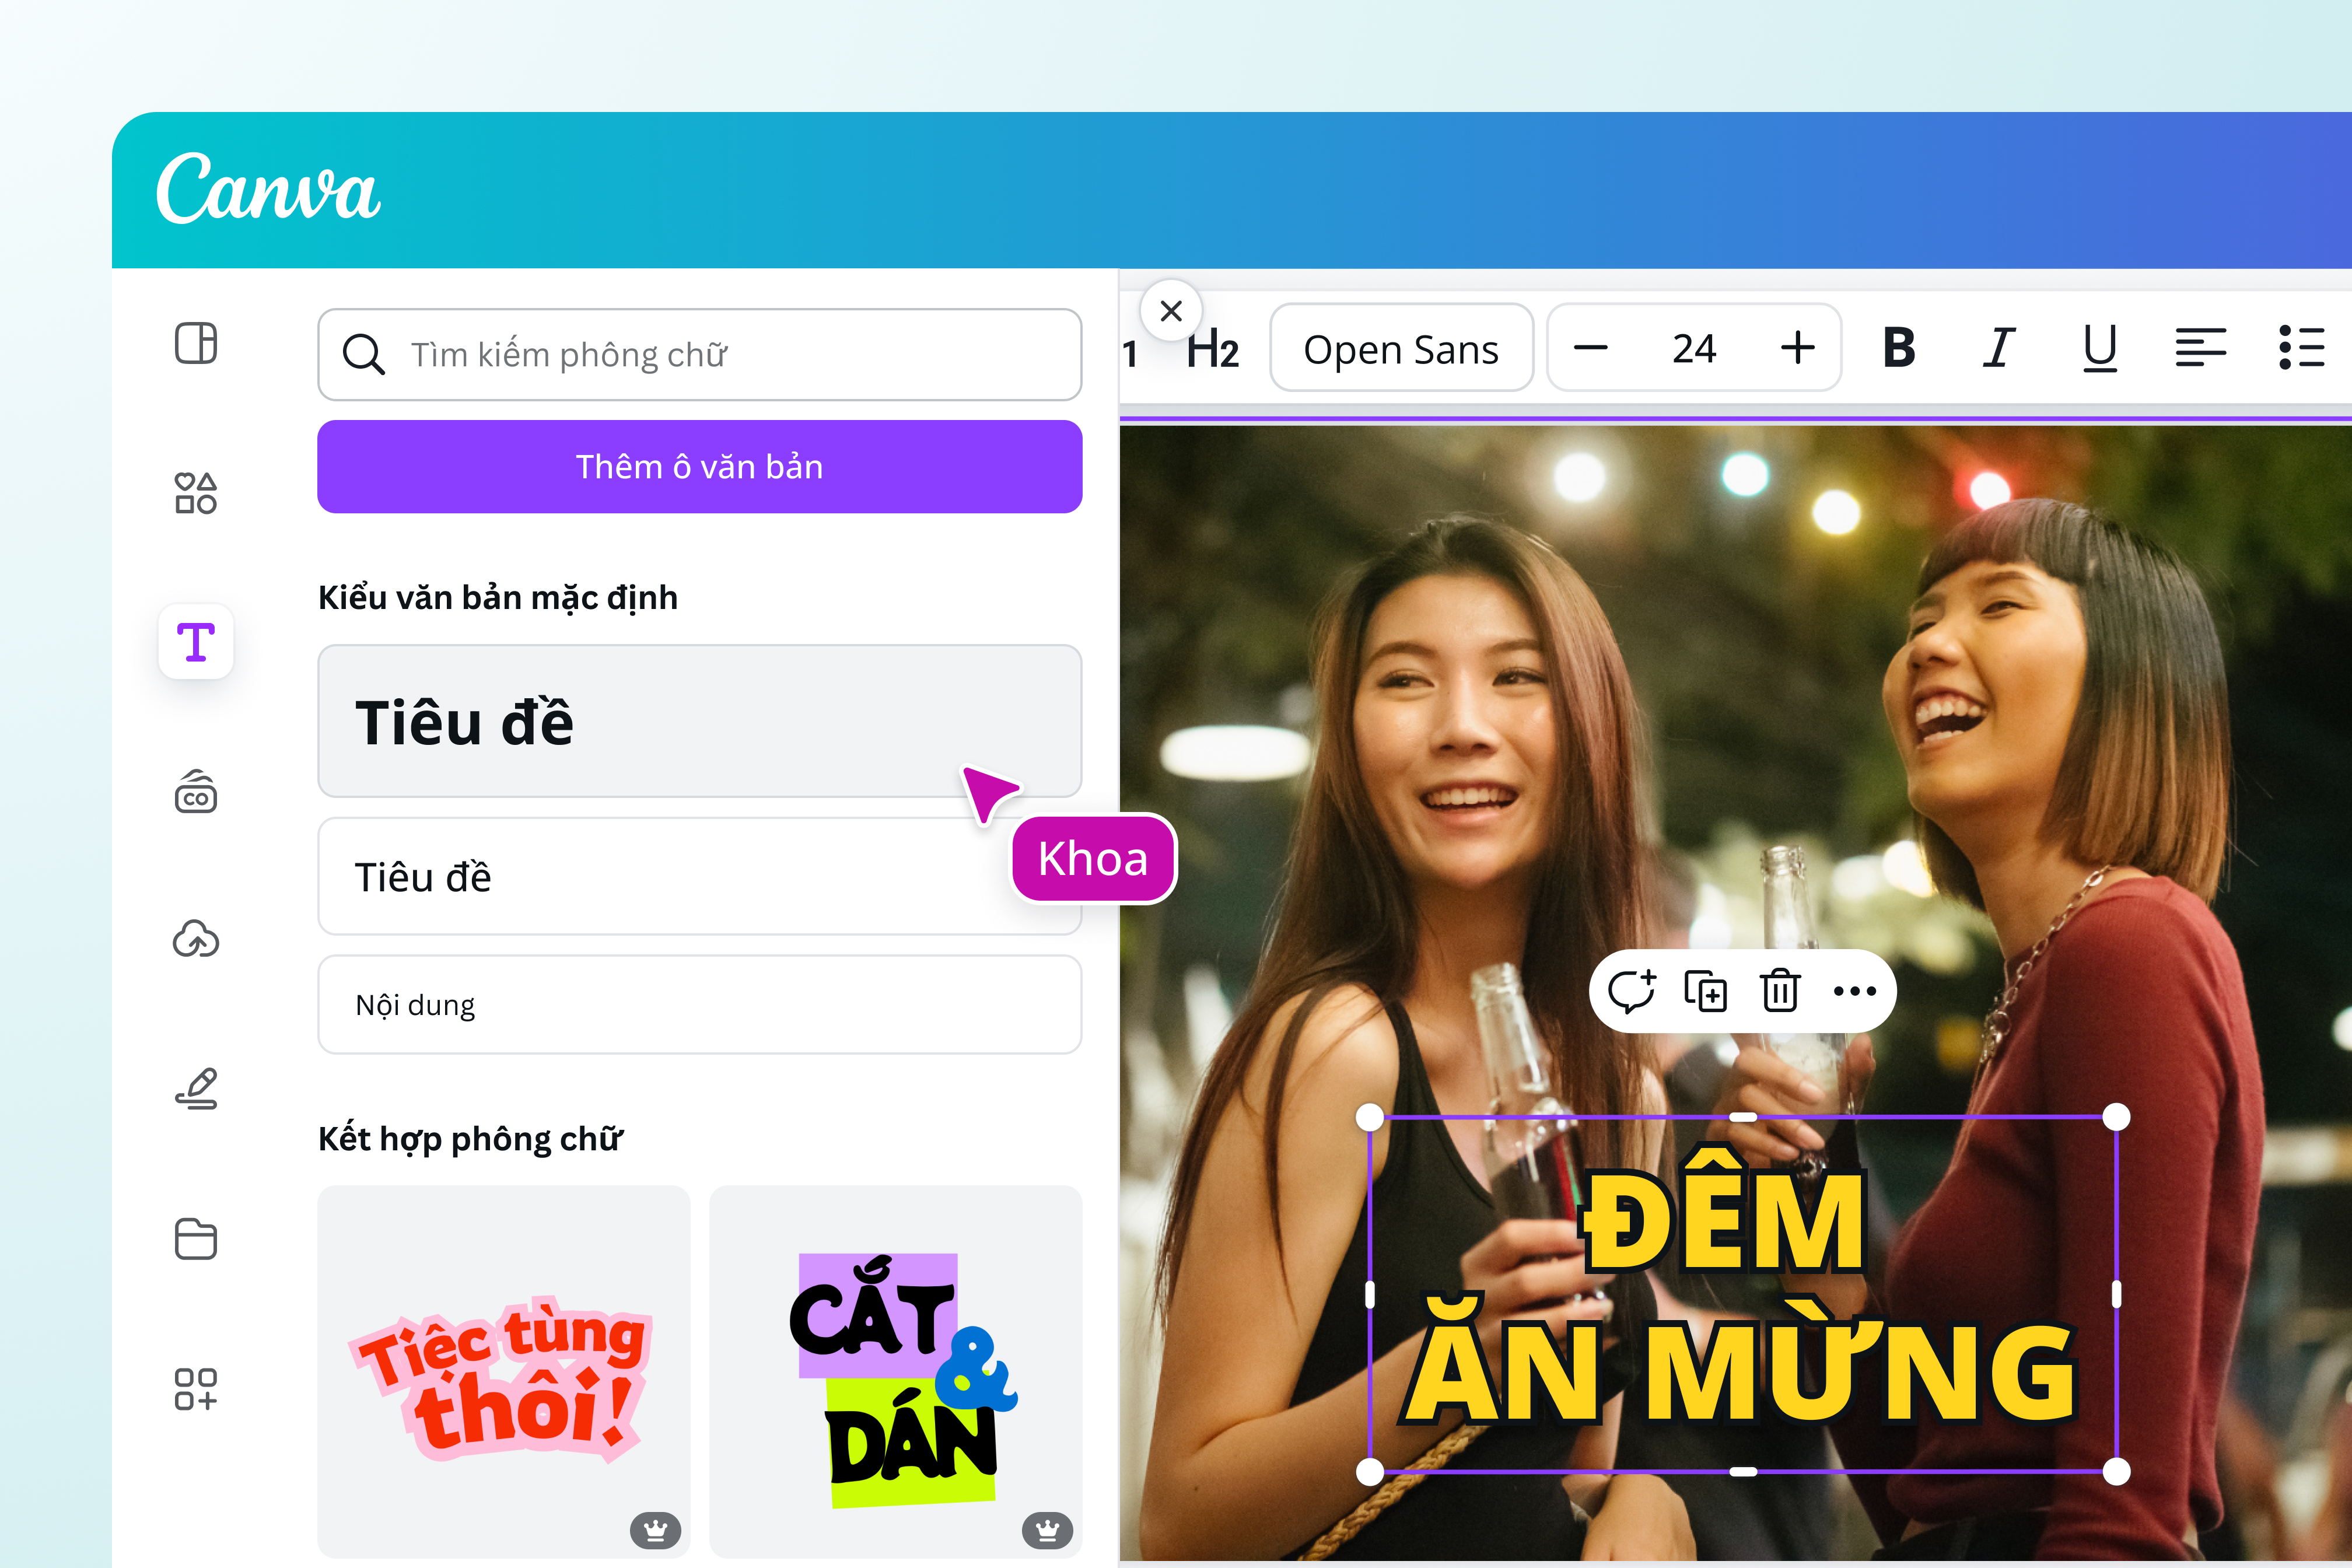The height and width of the screenshot is (1568, 2352).
Task: Select the Text tool in sidebar
Action: point(196,642)
